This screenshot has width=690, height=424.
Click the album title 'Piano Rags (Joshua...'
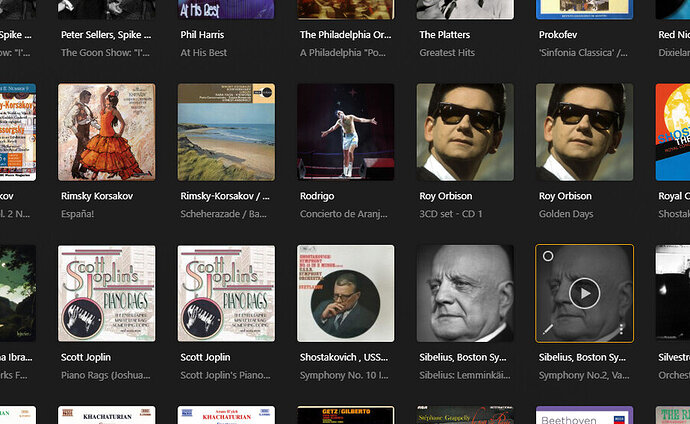pos(106,376)
